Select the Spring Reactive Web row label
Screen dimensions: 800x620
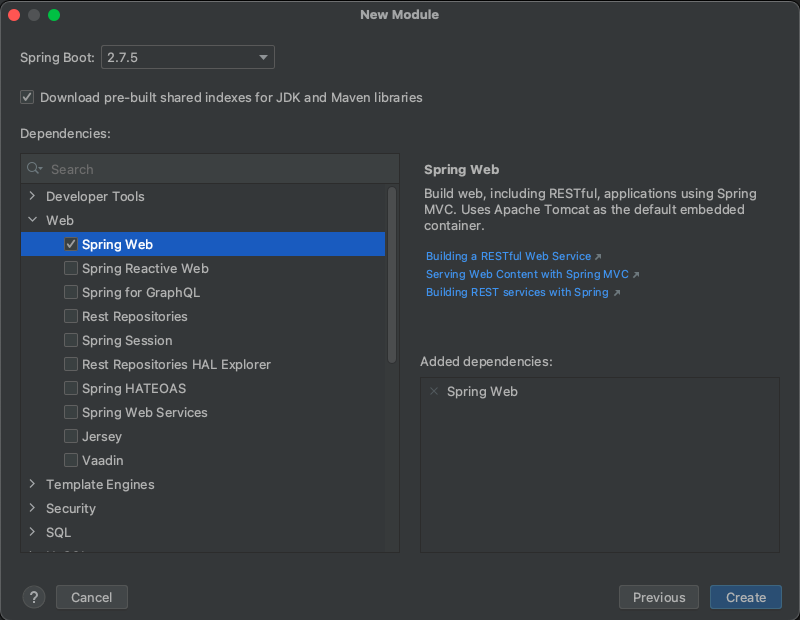tap(145, 268)
